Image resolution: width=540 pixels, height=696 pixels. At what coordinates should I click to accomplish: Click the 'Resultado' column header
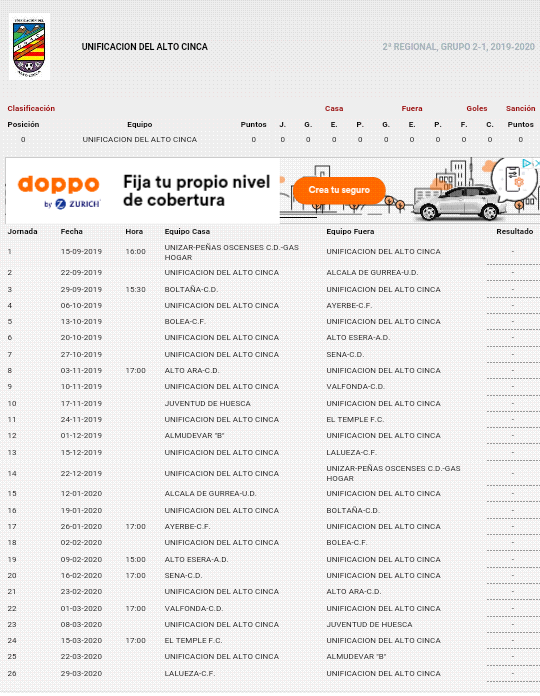click(x=515, y=231)
